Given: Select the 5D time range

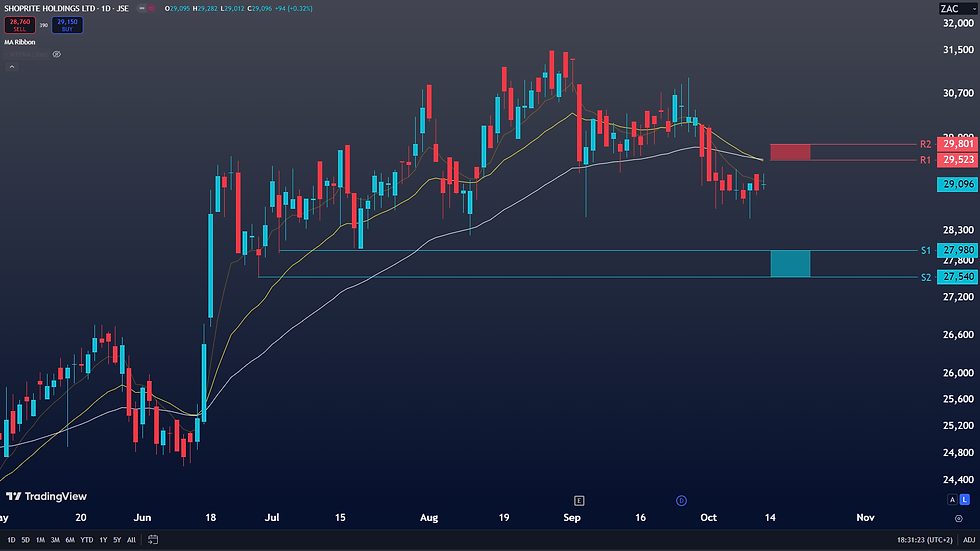Looking at the screenshot, I should (x=26, y=540).
